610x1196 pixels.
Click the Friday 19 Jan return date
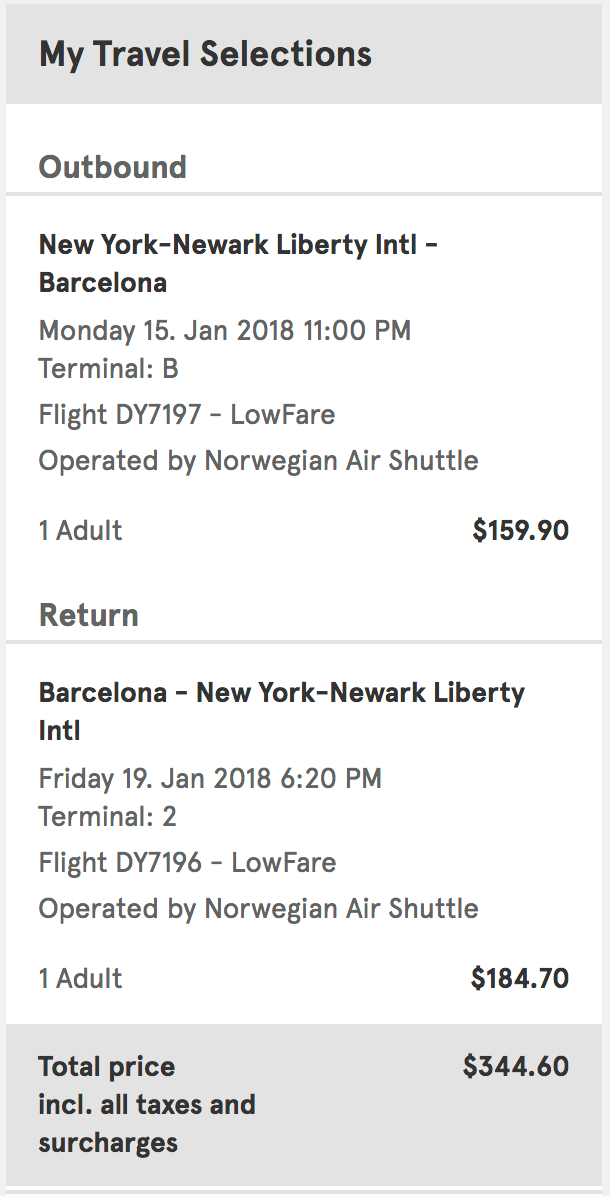coord(210,778)
